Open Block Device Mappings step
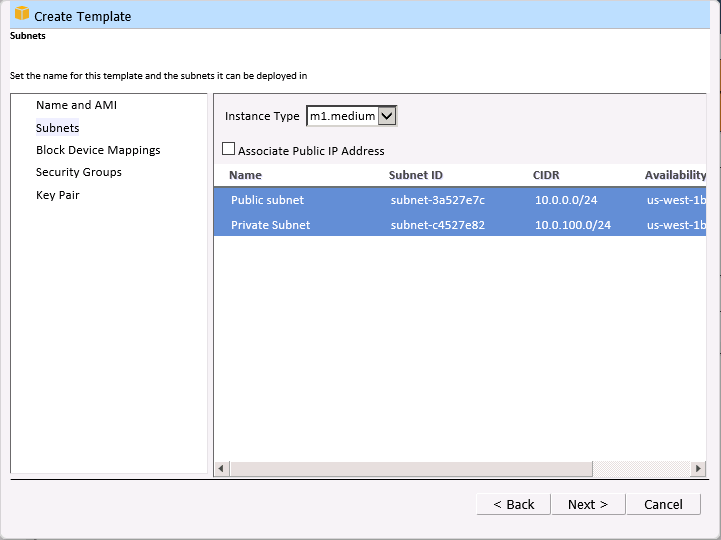 (x=98, y=150)
